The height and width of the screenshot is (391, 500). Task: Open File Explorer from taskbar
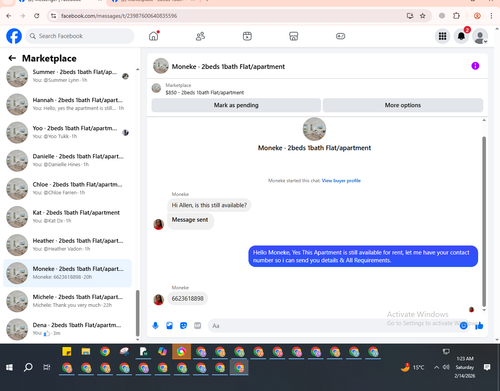click(x=86, y=352)
